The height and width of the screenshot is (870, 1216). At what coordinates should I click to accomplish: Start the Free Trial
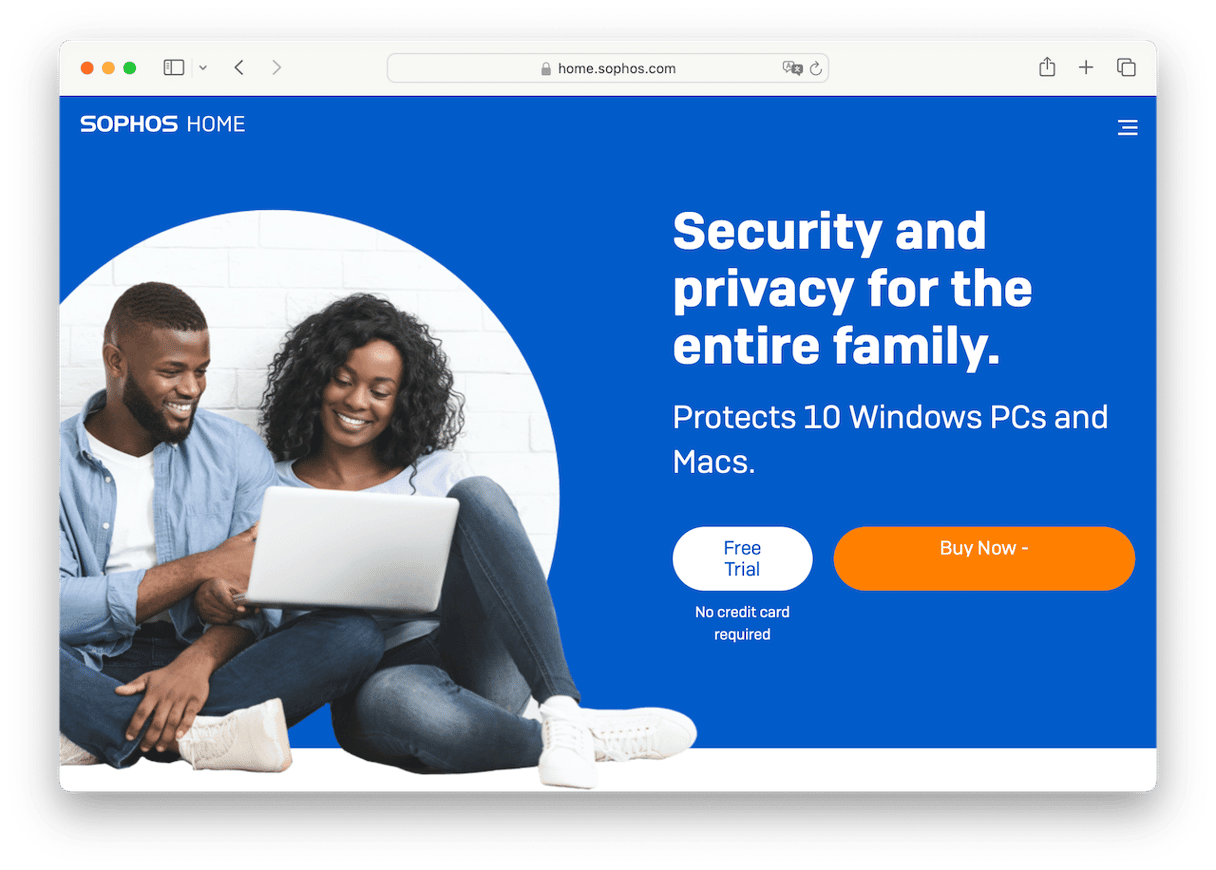pos(742,559)
